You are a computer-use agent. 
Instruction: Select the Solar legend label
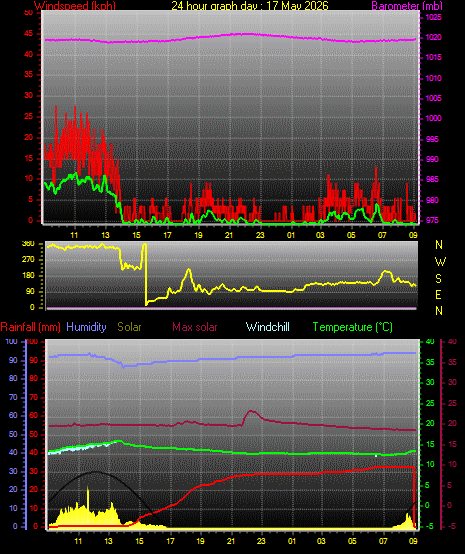[129, 327]
